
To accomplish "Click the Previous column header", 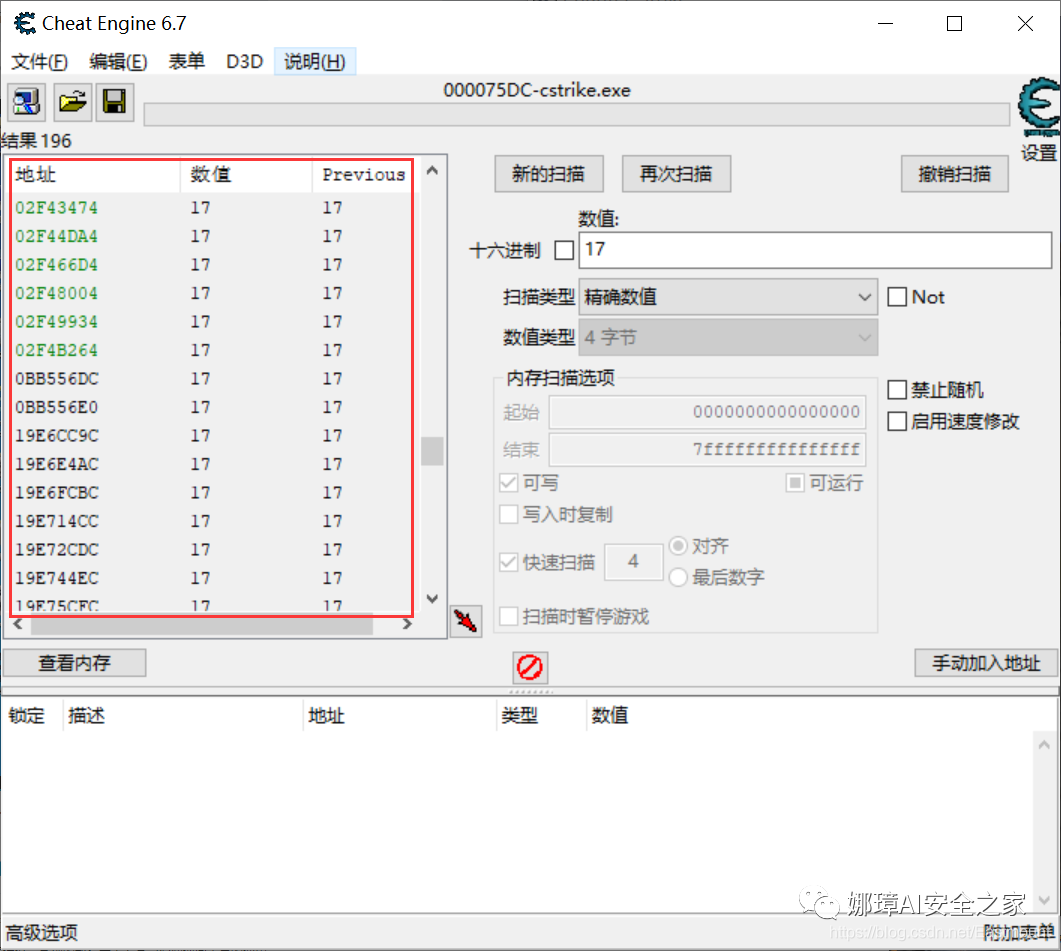I will (x=363, y=175).
